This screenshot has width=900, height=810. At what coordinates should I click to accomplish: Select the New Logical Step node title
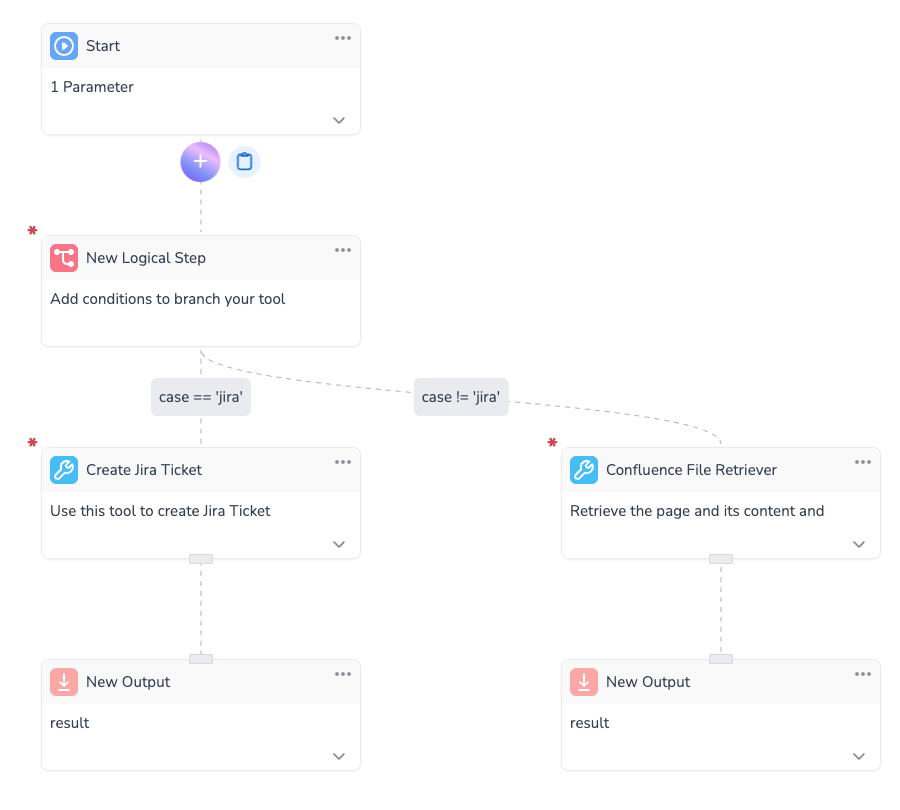(x=146, y=258)
